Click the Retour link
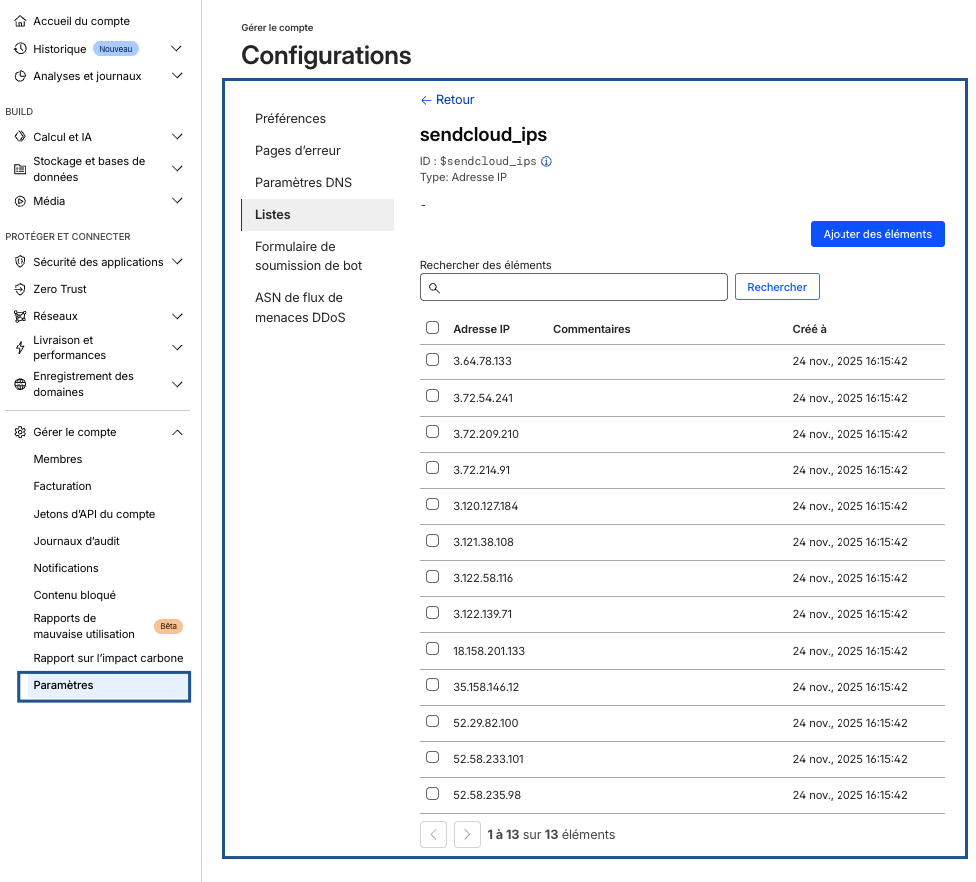976x882 pixels. pos(447,100)
